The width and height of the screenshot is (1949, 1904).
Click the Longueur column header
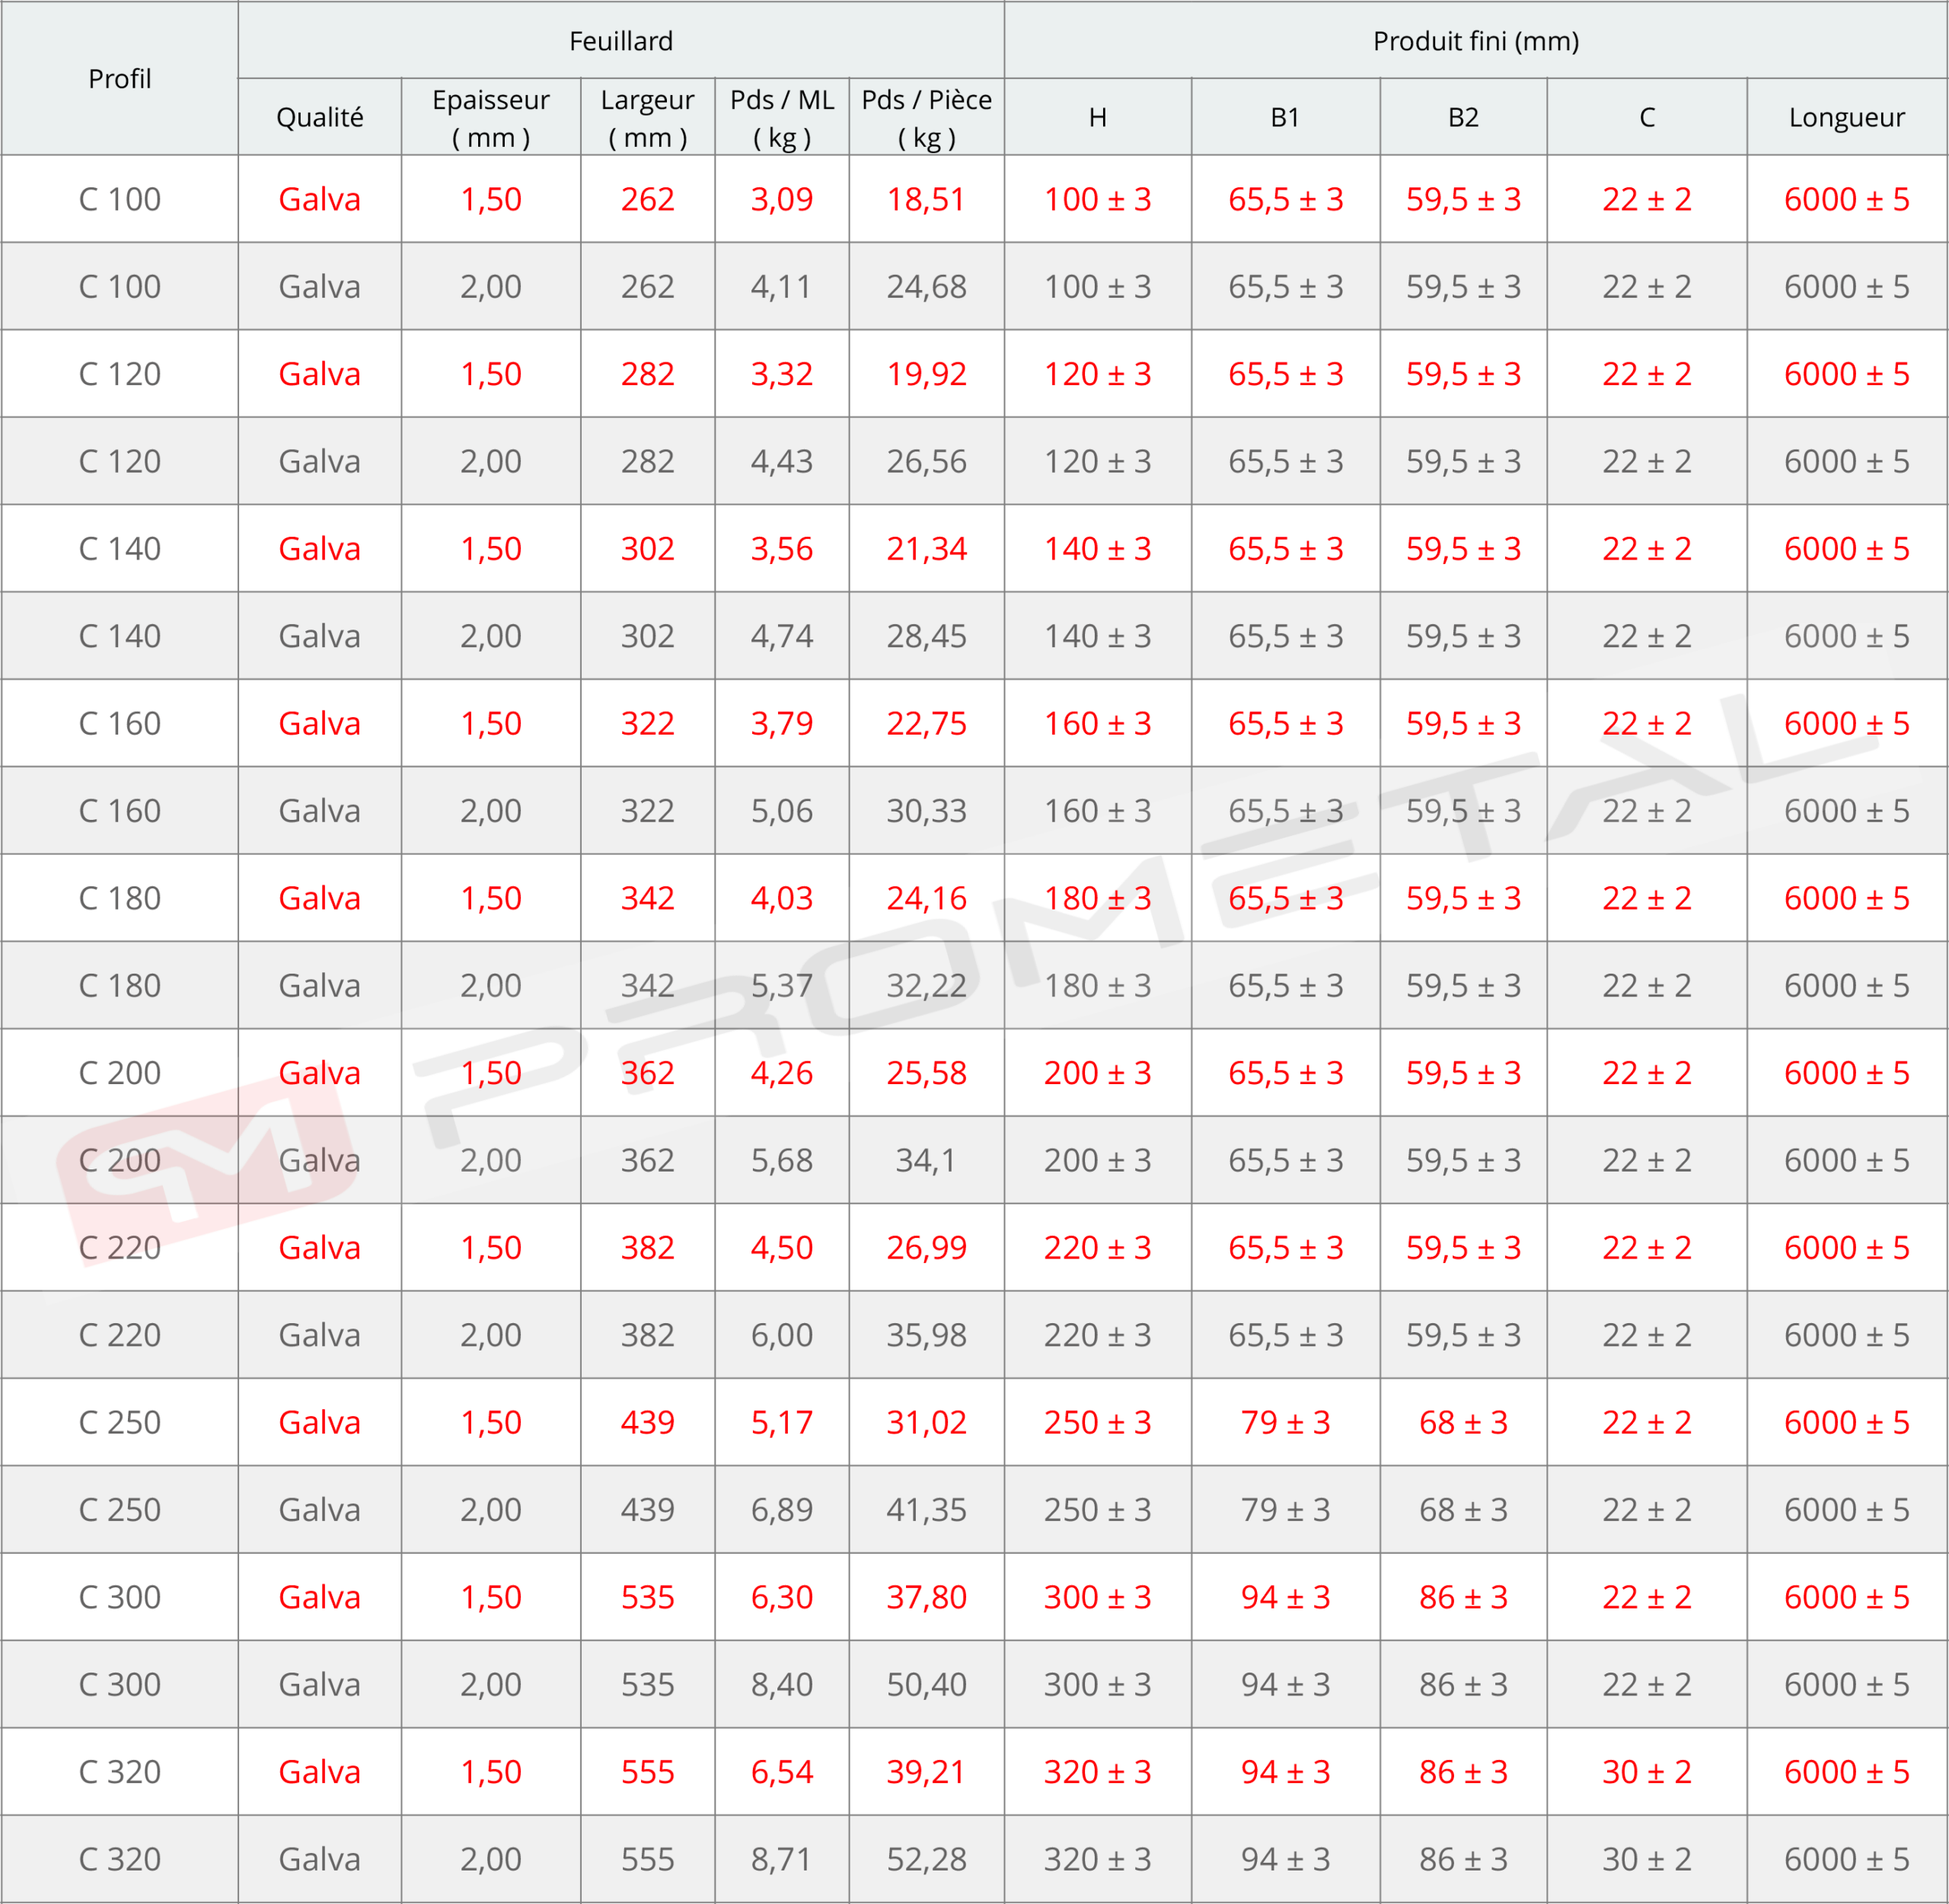[x=1846, y=118]
